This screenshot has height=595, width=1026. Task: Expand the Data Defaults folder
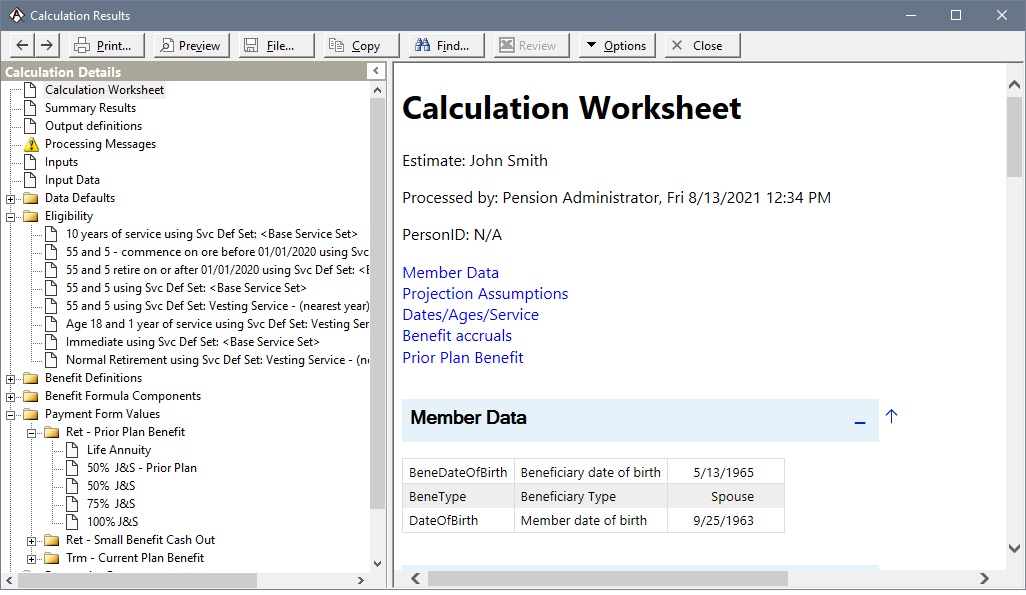tap(11, 198)
